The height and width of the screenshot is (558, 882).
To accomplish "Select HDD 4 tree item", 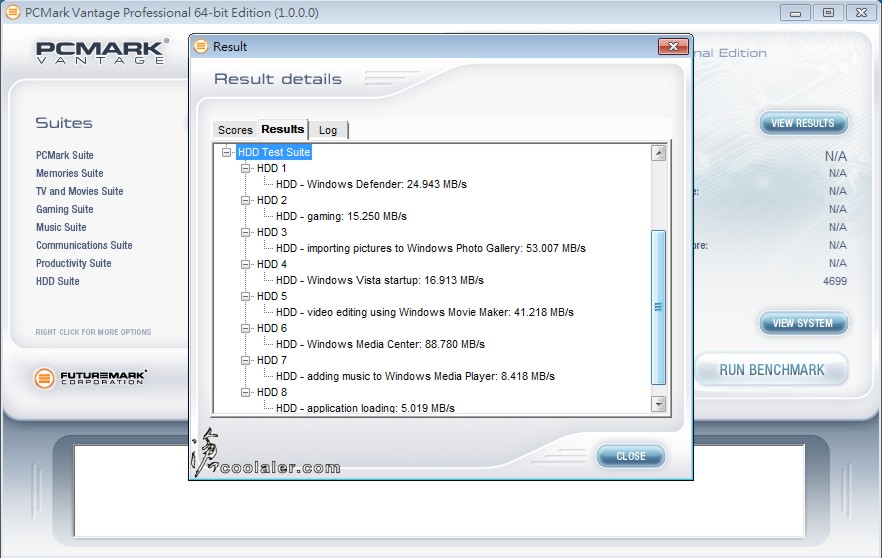I will 272,264.
